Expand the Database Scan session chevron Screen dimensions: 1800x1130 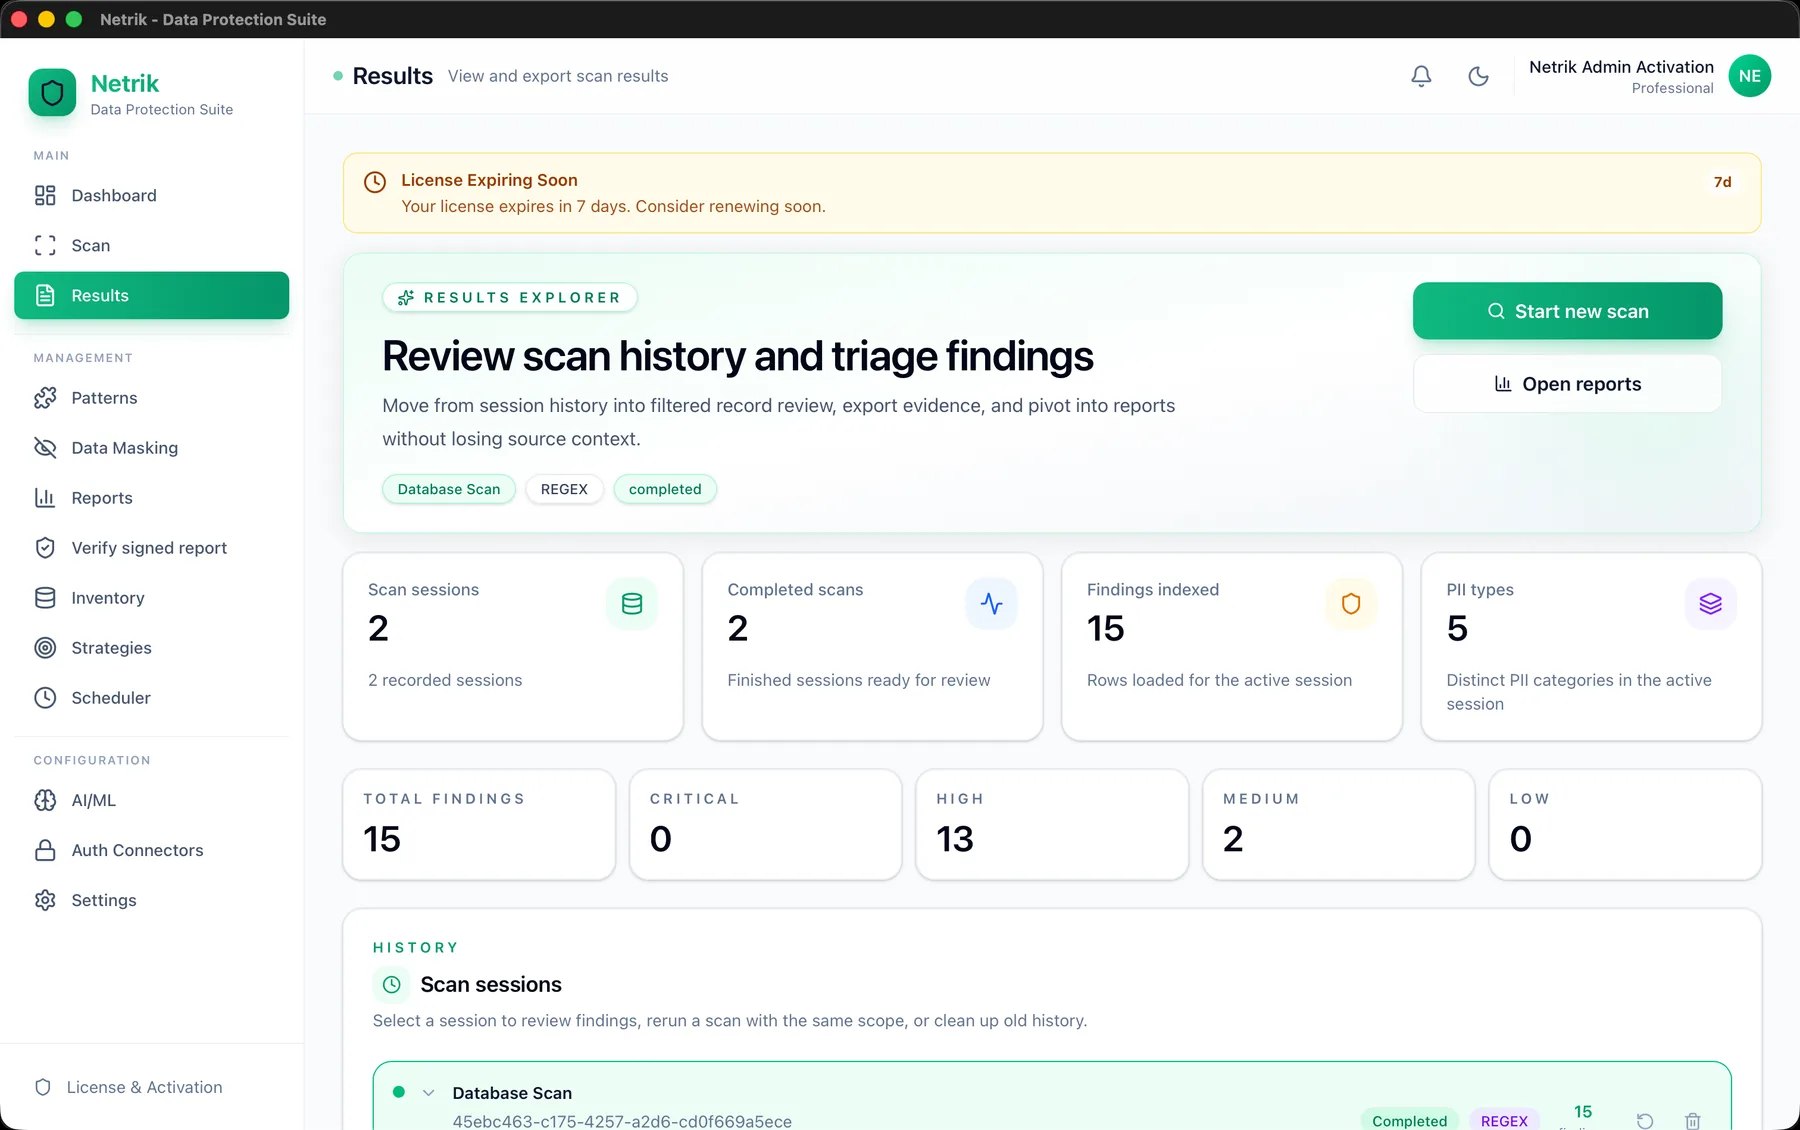429,1093
